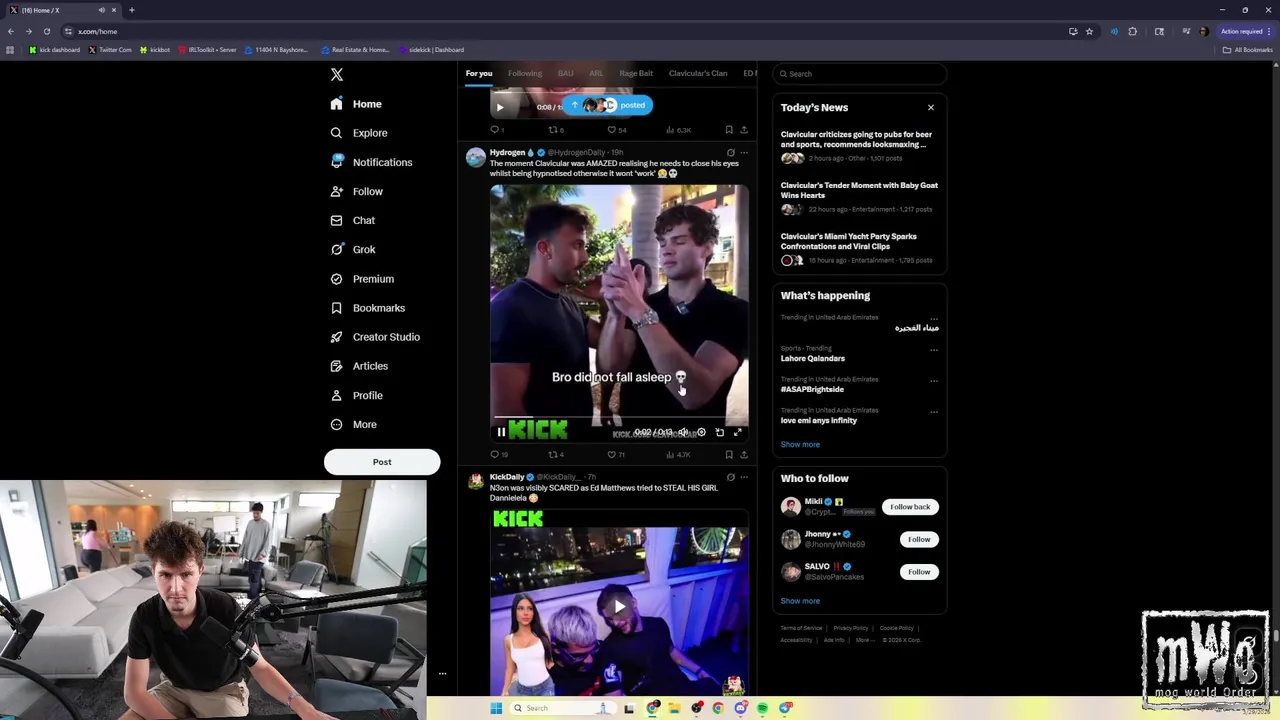Screen dimensions: 1280x720
Task: Show more in What's happening
Action: (800, 444)
